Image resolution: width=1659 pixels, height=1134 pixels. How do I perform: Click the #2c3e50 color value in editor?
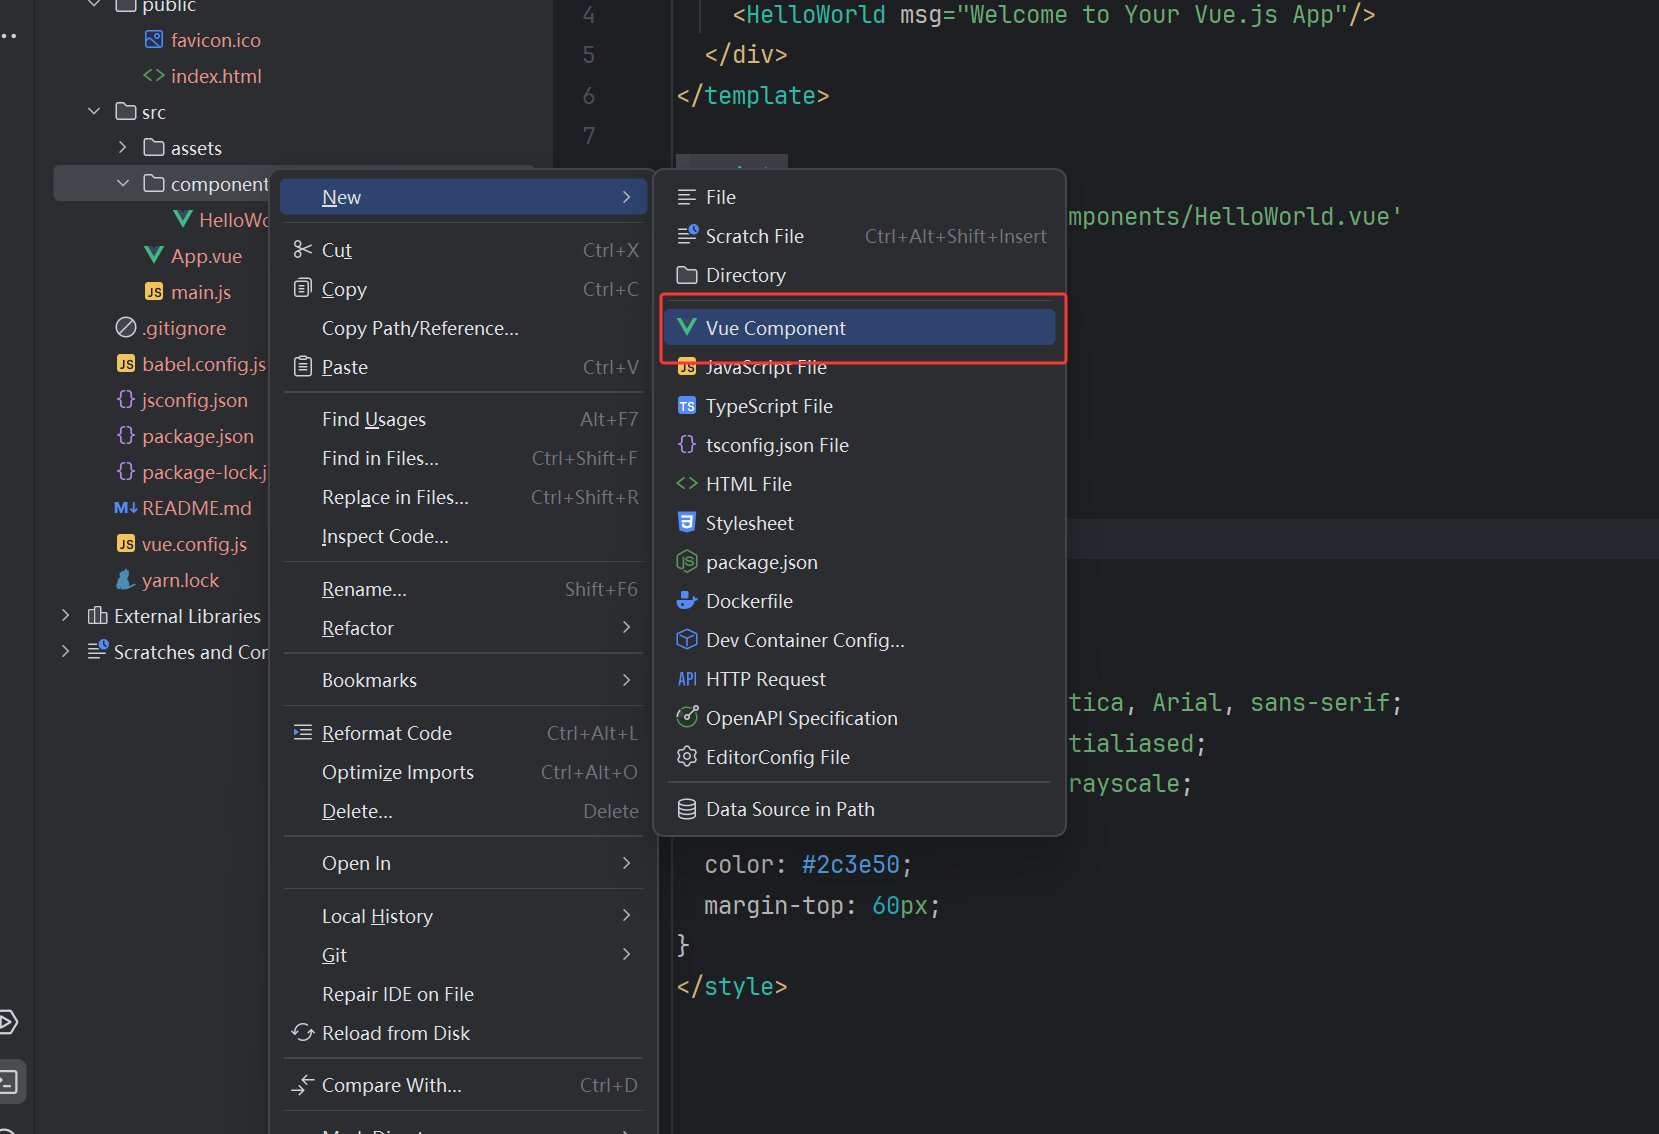[x=851, y=865]
